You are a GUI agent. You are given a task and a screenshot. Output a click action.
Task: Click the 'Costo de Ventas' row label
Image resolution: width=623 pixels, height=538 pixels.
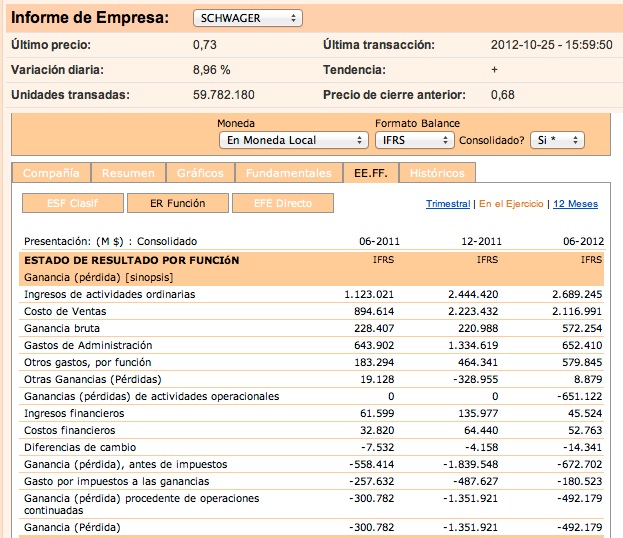(x=65, y=312)
